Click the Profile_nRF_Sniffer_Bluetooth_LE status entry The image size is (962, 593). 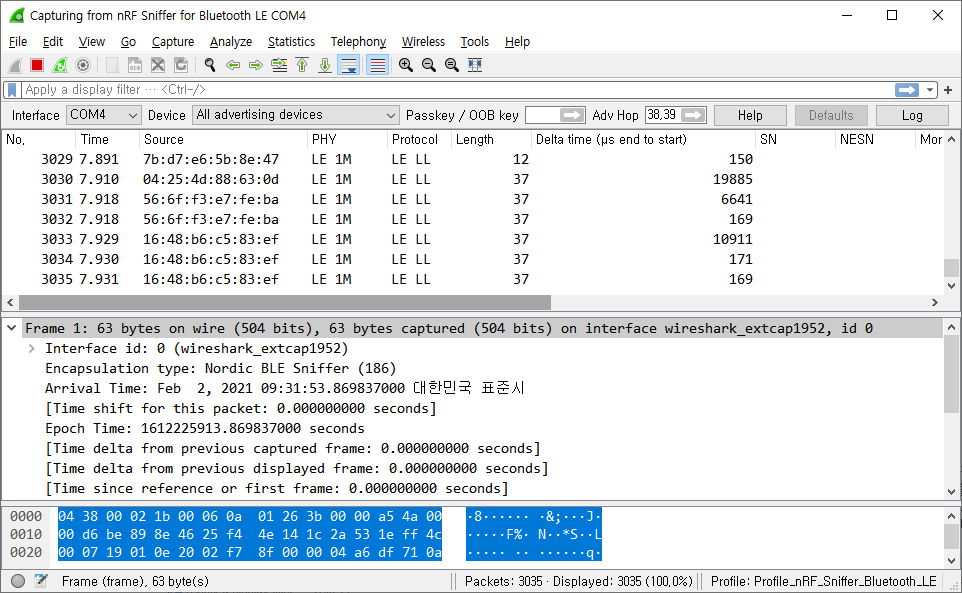pos(823,581)
